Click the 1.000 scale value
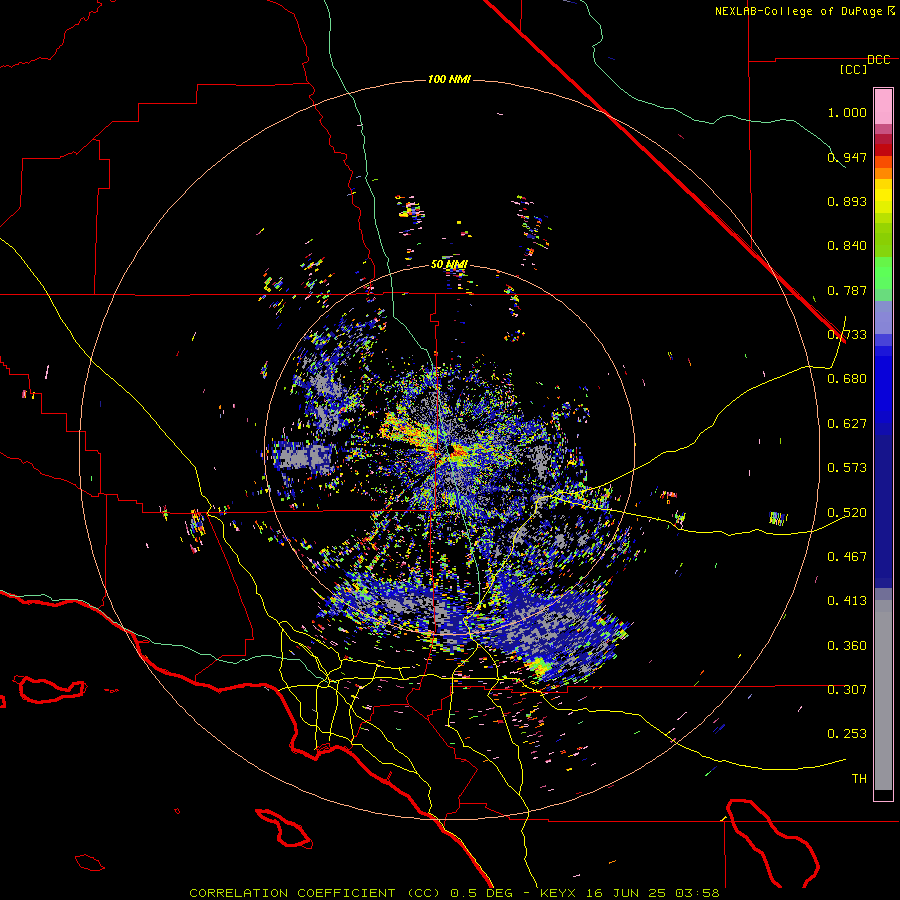This screenshot has height=900, width=900. [847, 112]
